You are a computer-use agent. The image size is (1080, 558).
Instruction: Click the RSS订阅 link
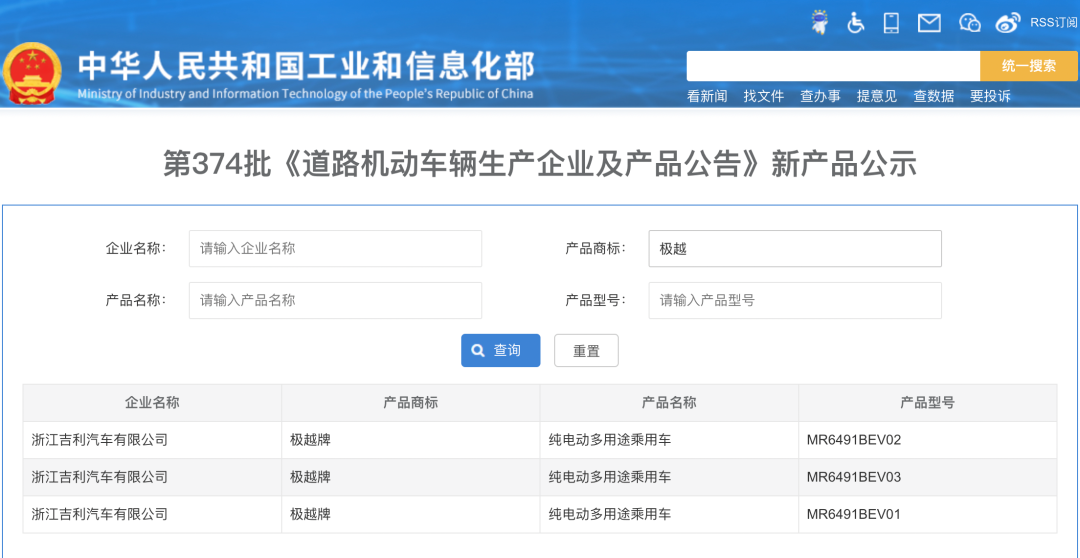1053,23
